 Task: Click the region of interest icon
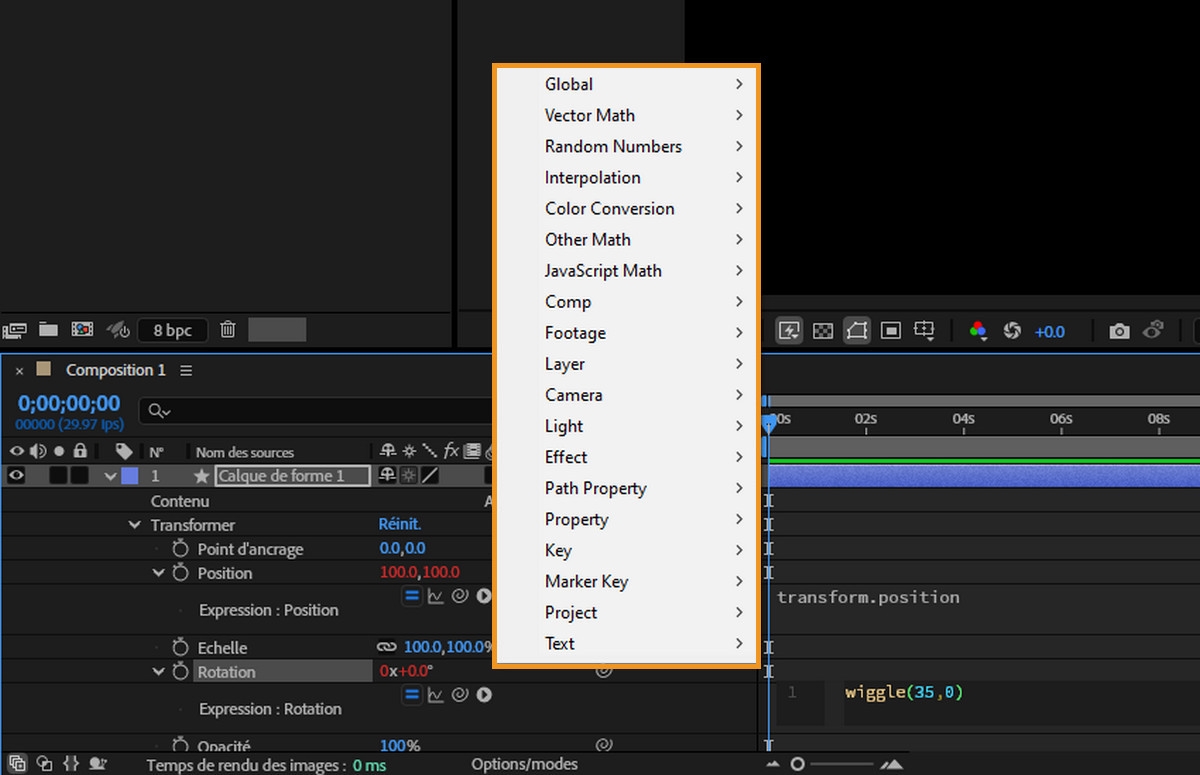coord(891,330)
